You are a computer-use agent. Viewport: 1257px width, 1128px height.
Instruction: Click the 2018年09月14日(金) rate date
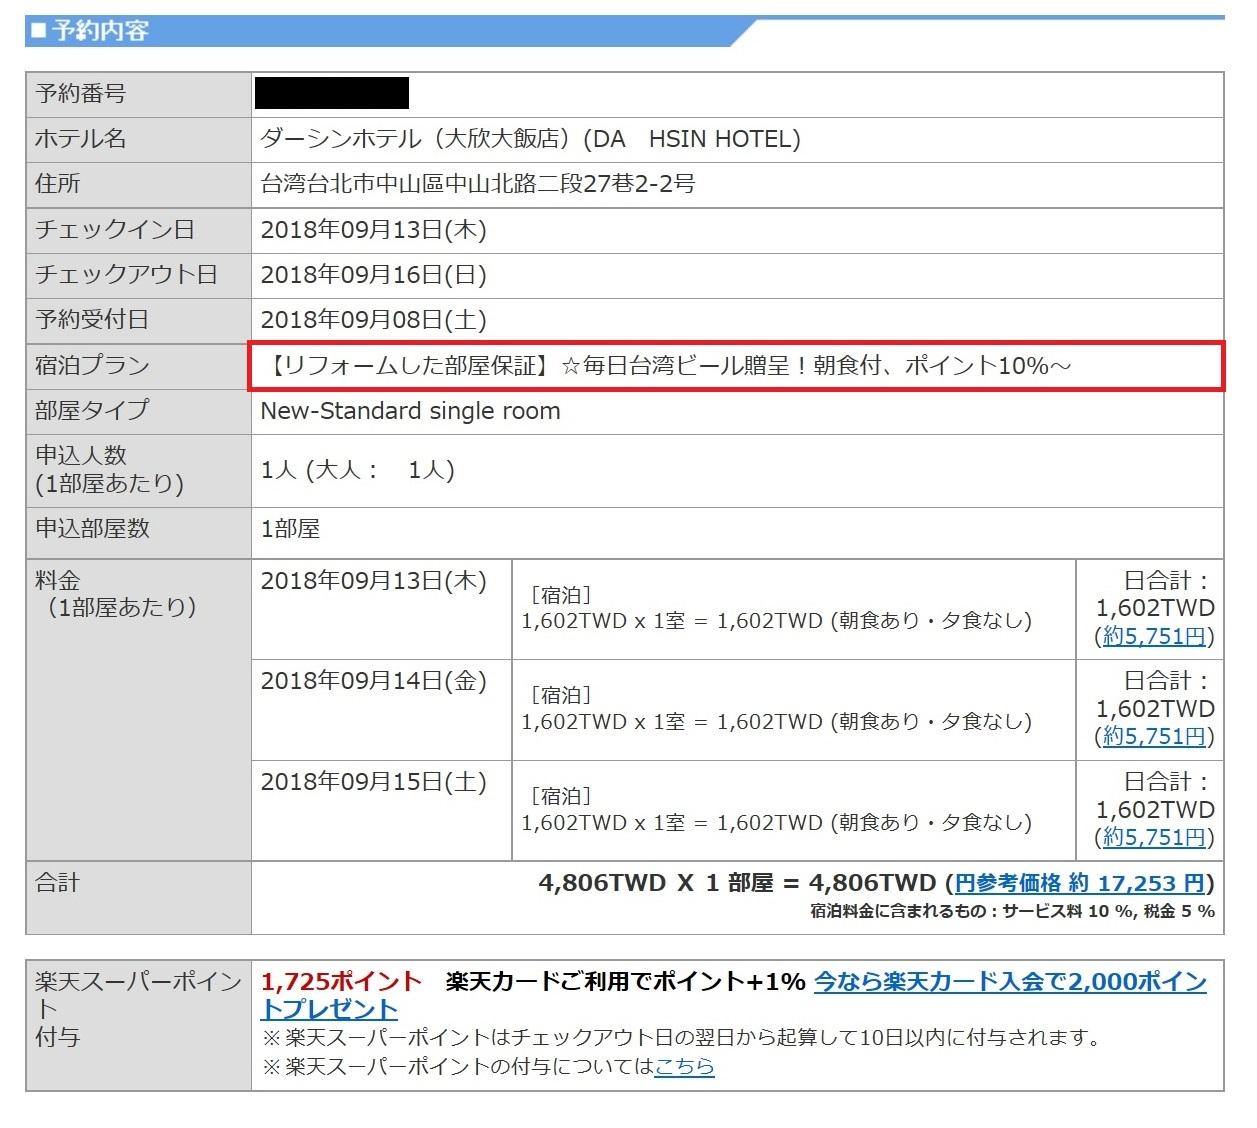click(373, 682)
